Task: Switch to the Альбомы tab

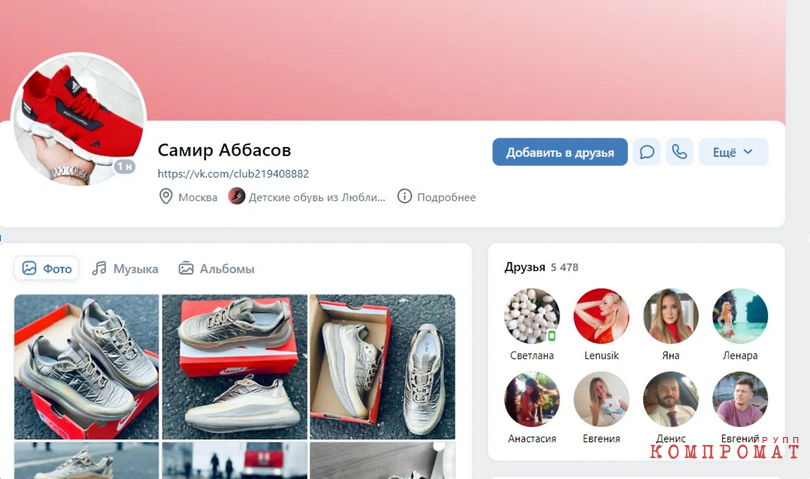Action: (x=216, y=269)
